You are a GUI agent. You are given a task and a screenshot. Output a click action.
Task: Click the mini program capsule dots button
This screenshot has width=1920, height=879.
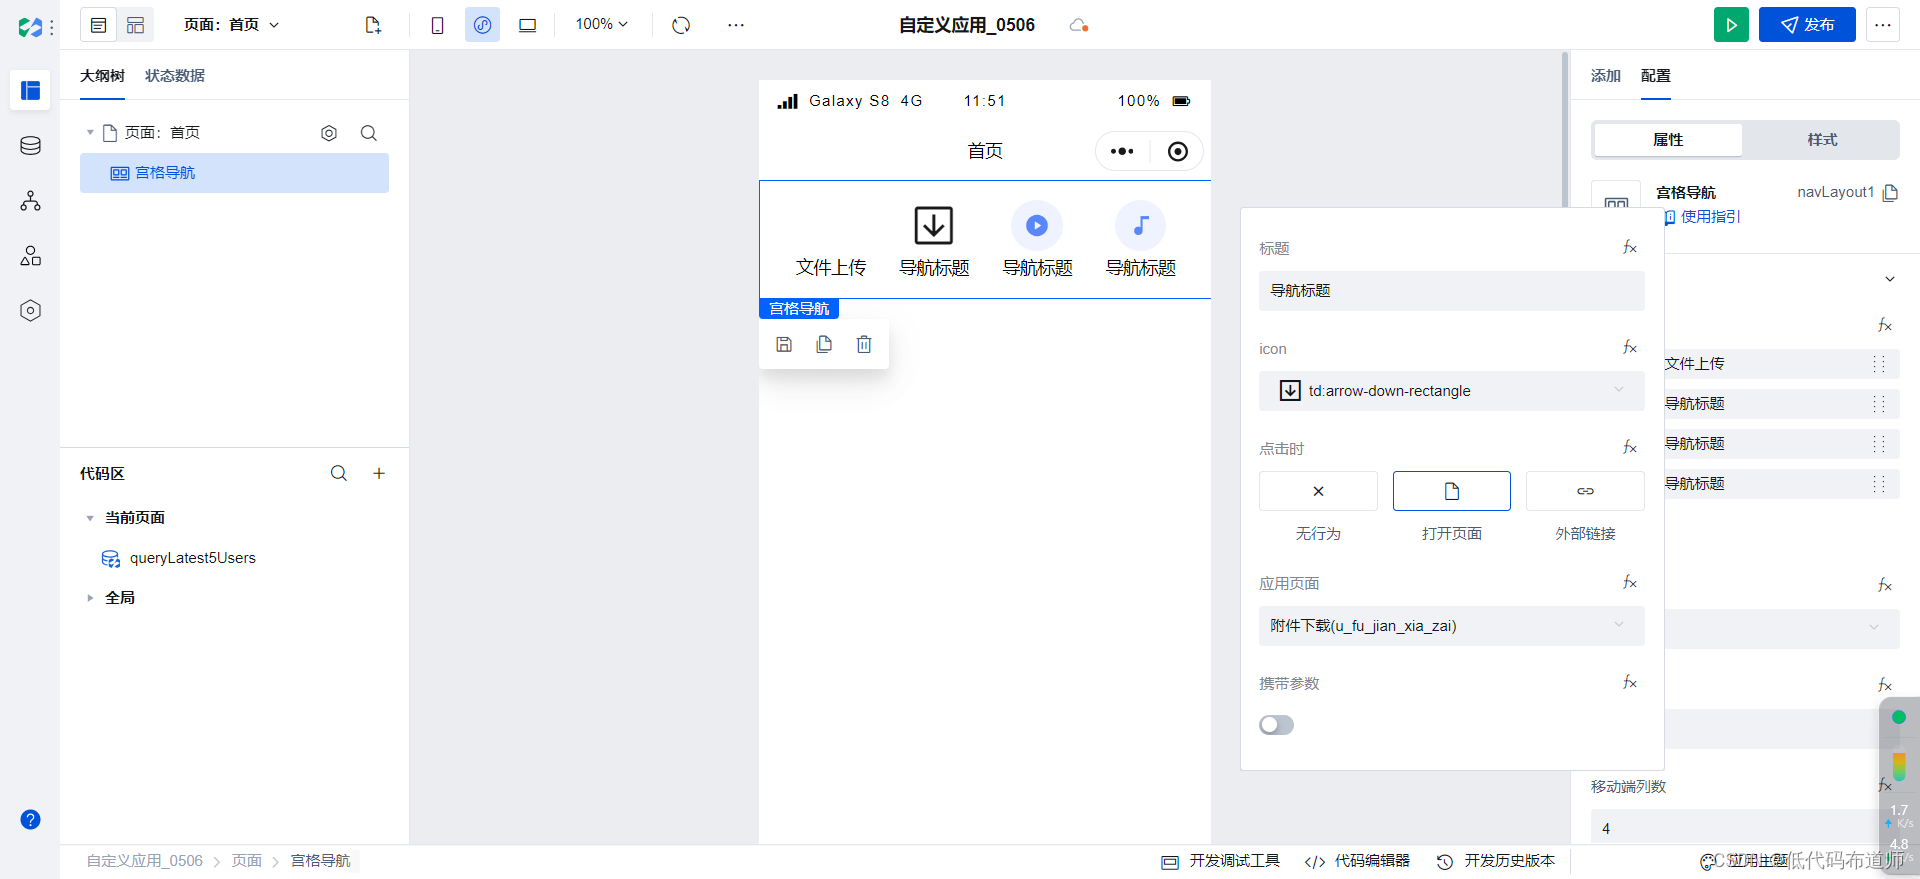click(1122, 151)
